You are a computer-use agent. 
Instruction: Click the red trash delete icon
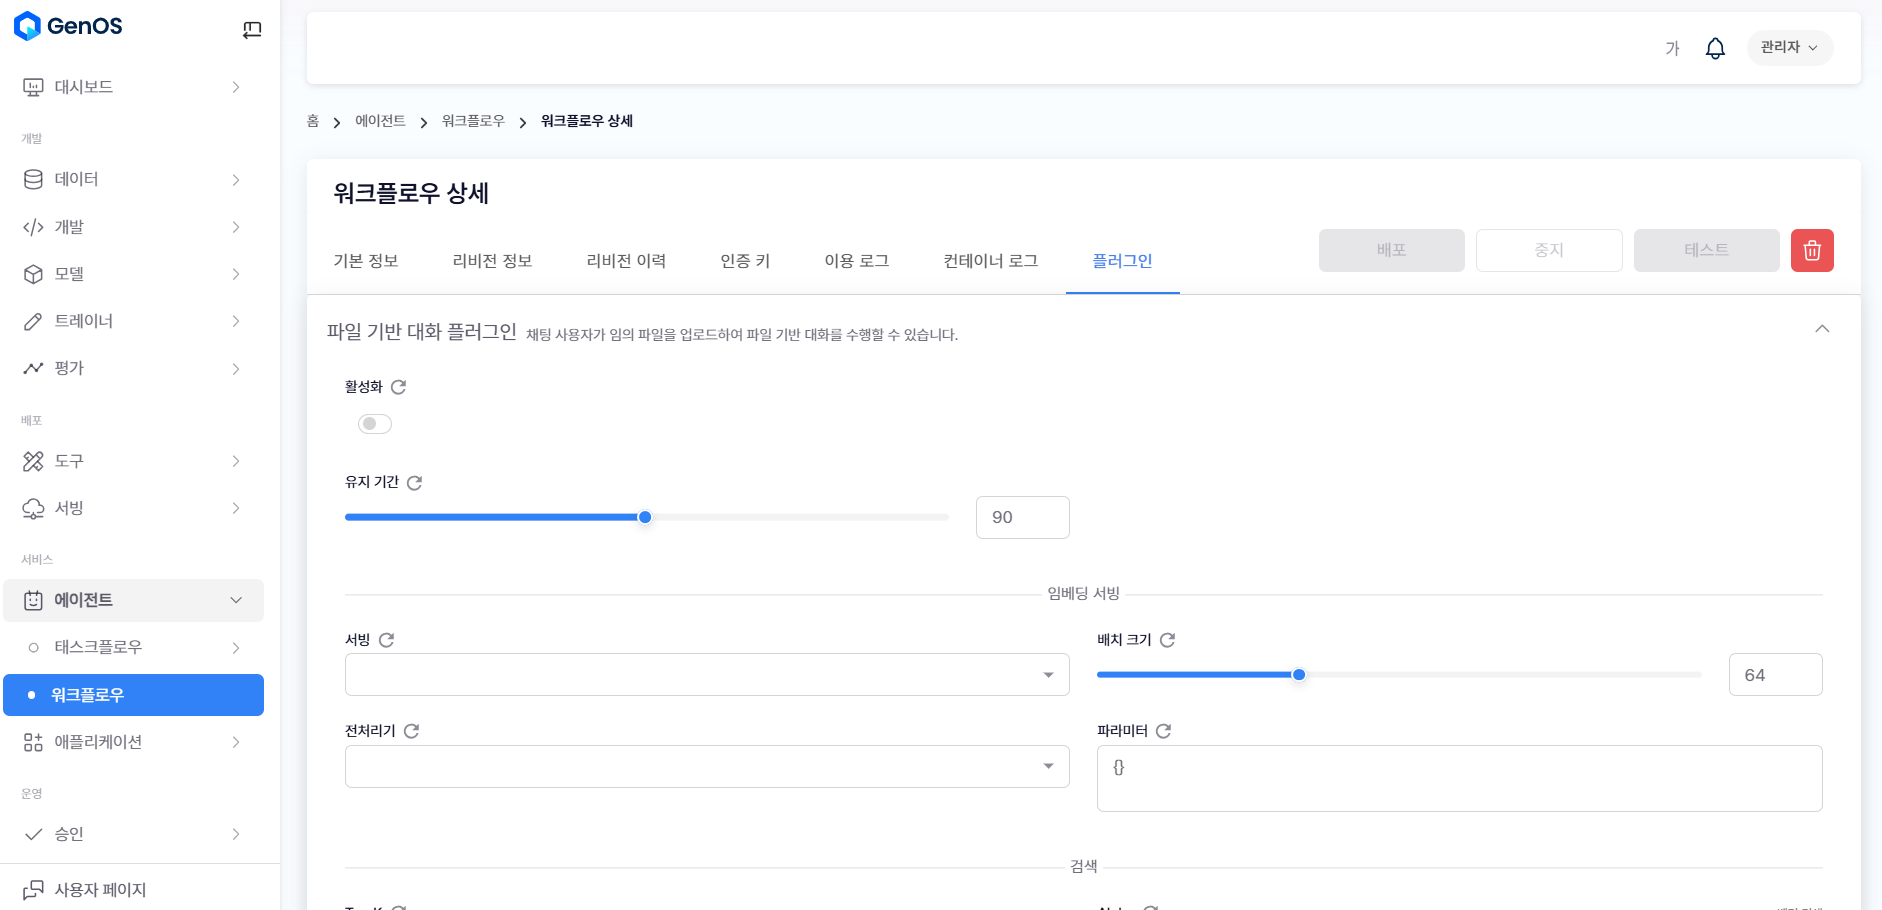pyautogui.click(x=1811, y=250)
